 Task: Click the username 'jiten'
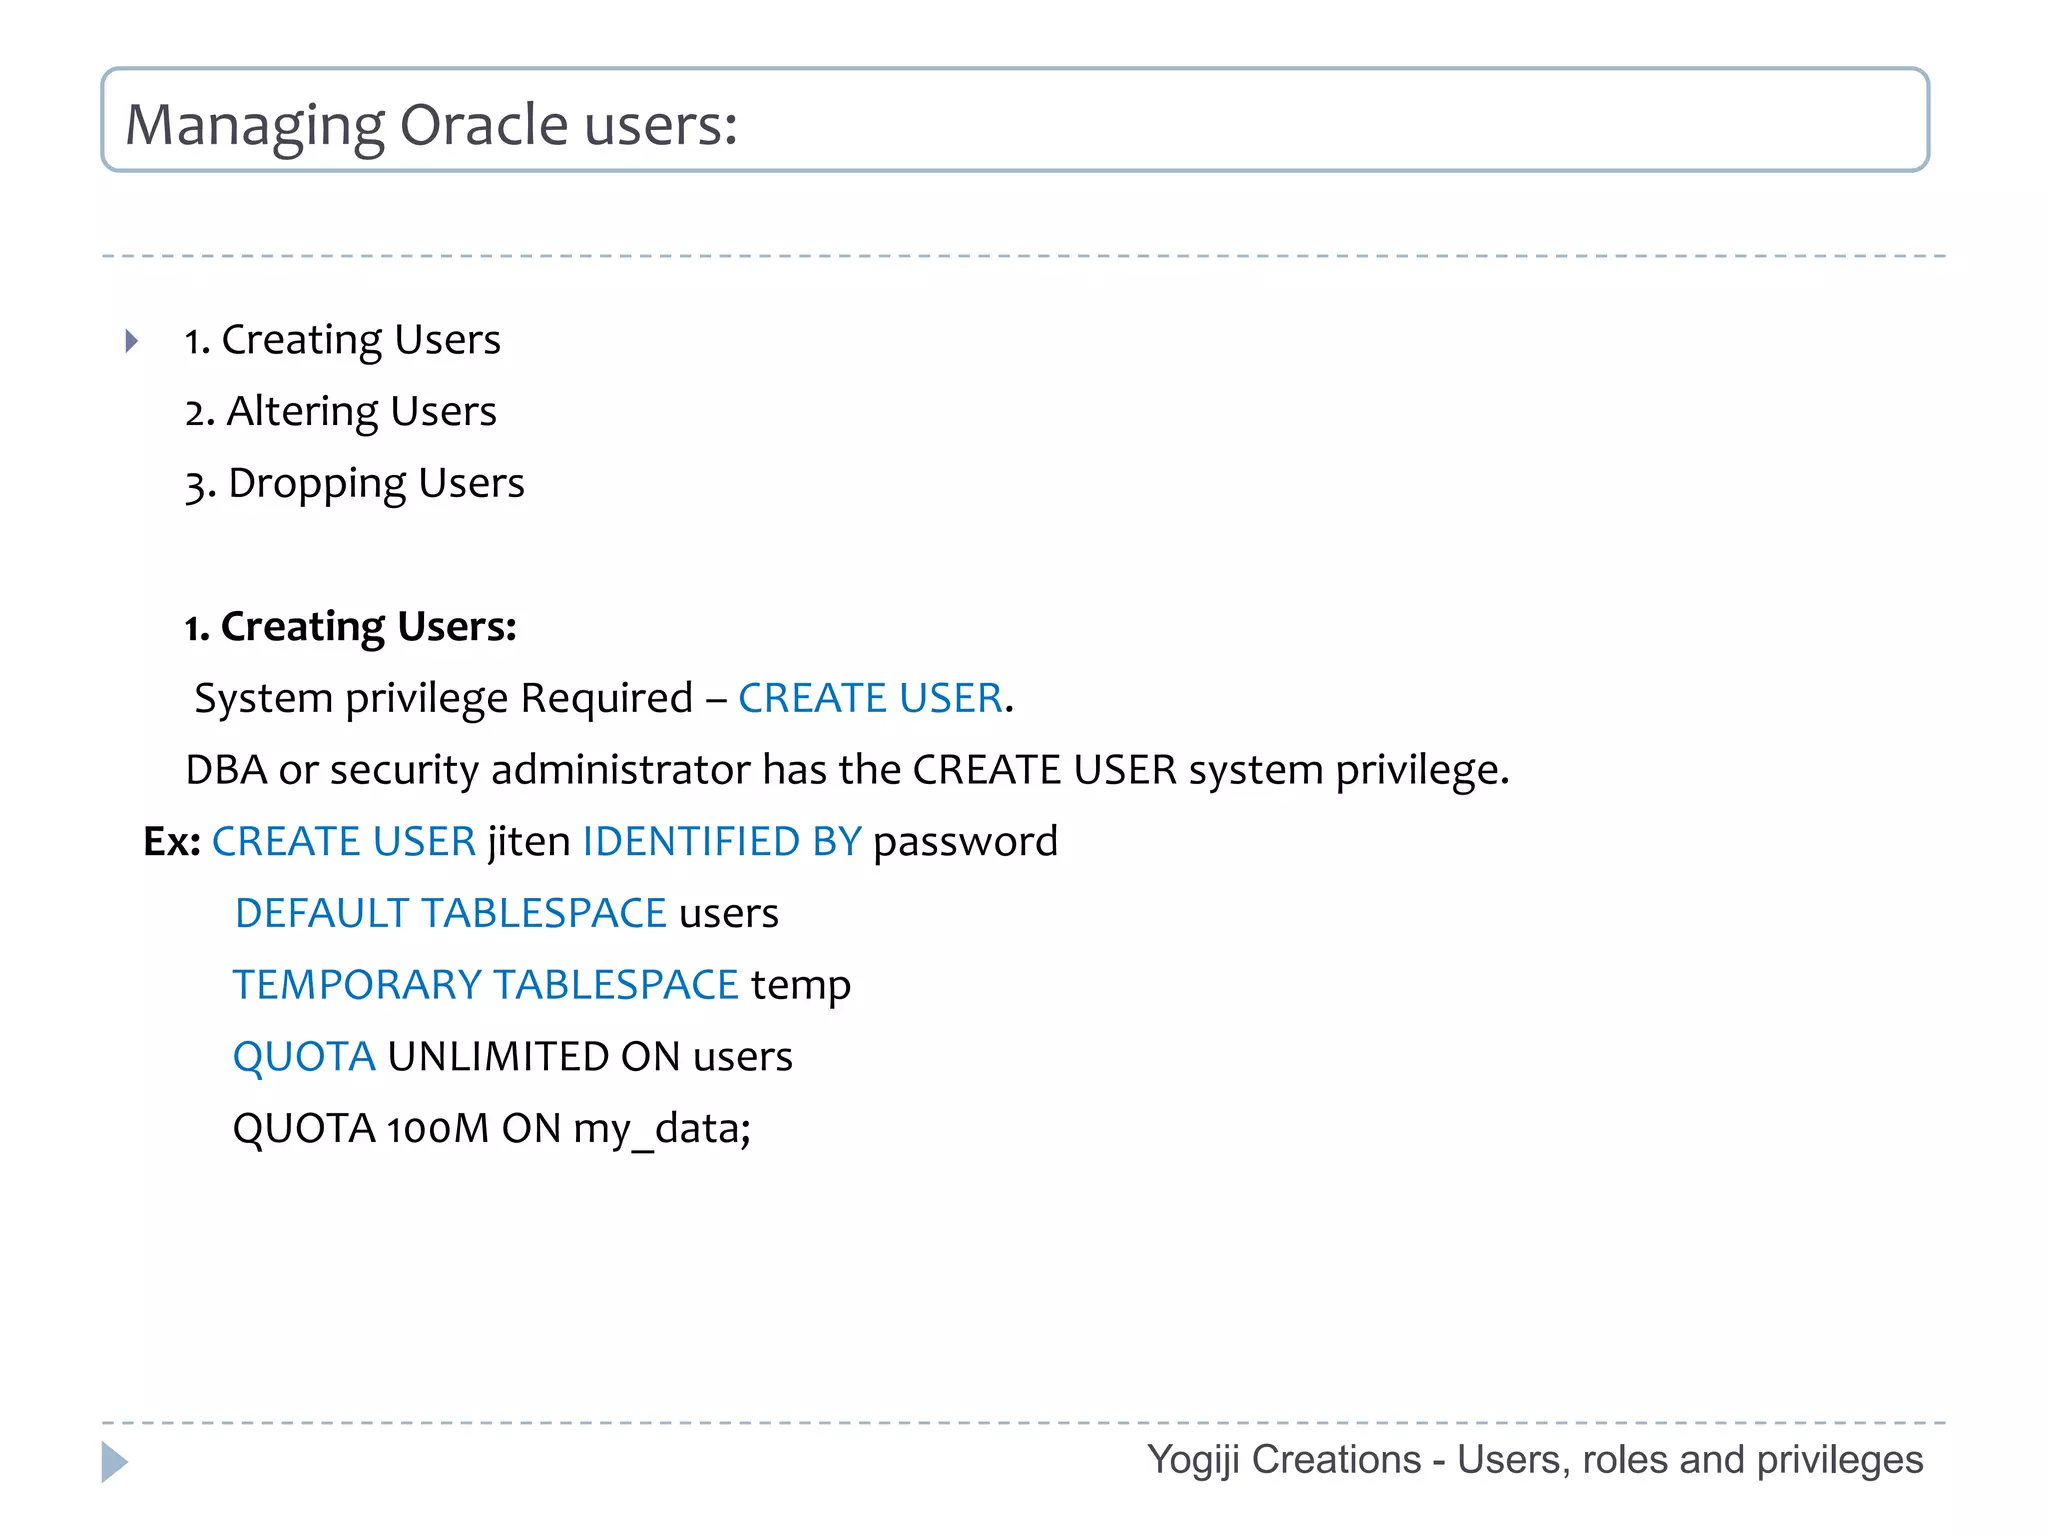(529, 841)
